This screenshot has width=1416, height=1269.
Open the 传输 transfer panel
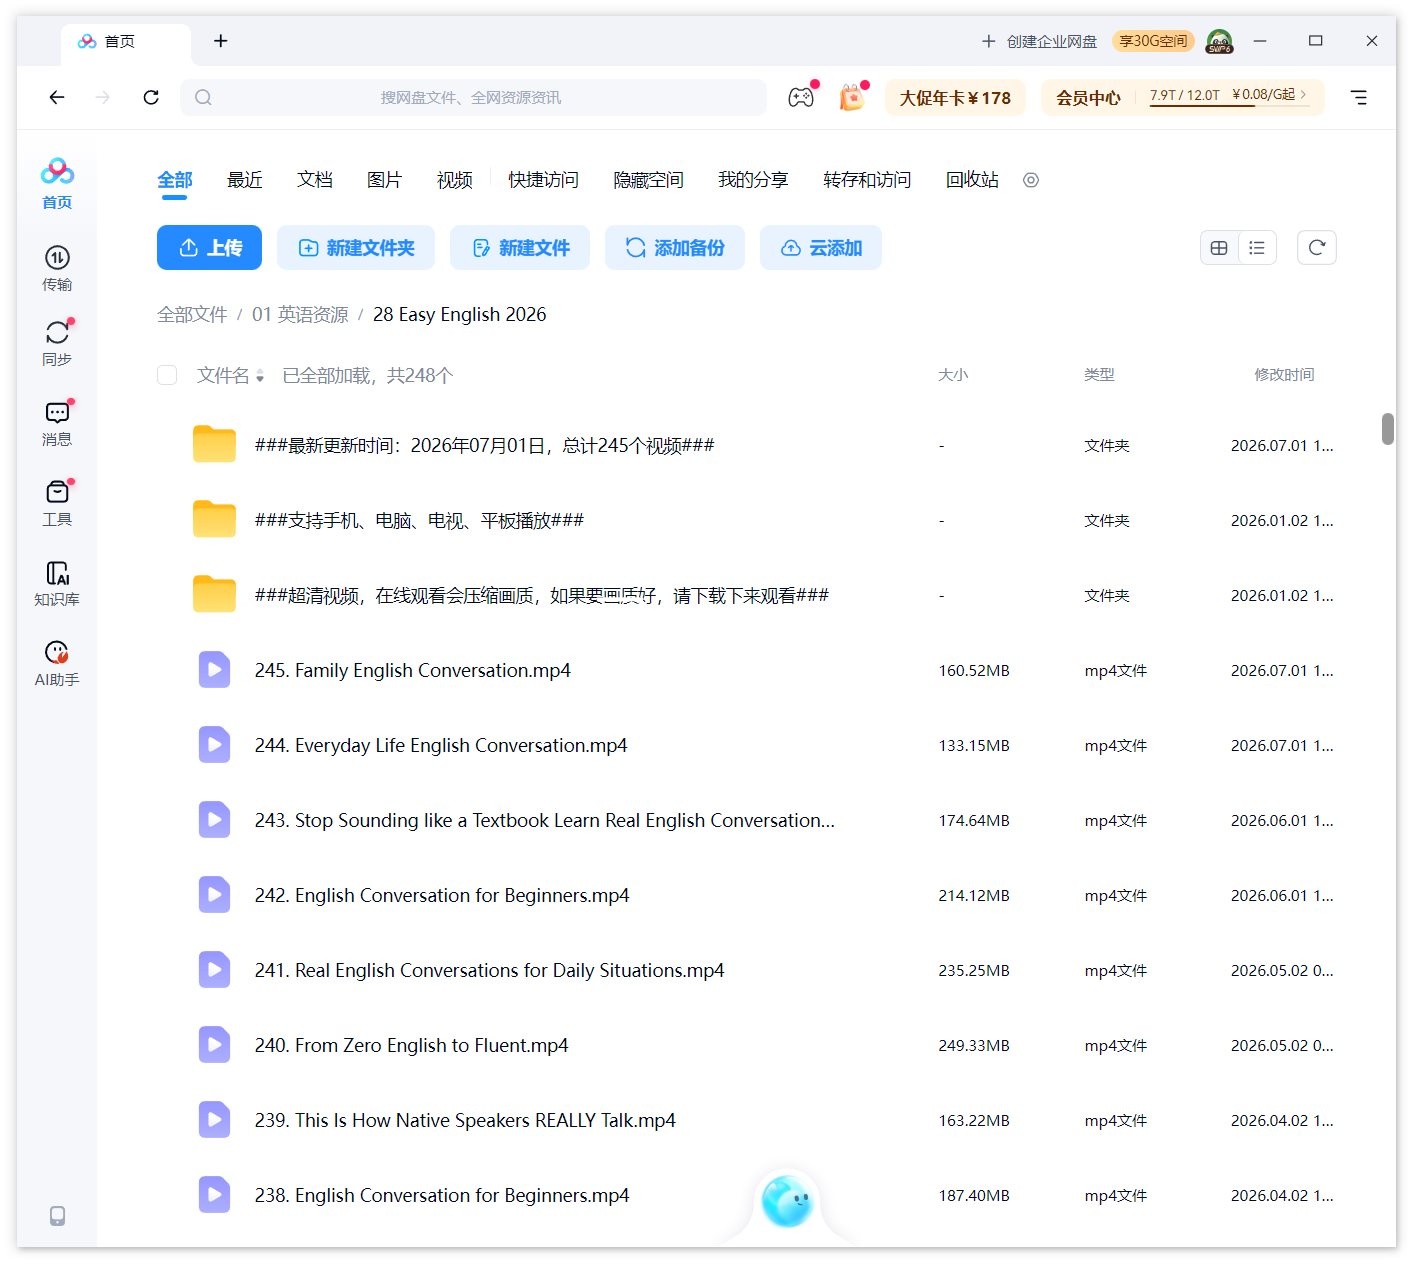click(x=57, y=268)
